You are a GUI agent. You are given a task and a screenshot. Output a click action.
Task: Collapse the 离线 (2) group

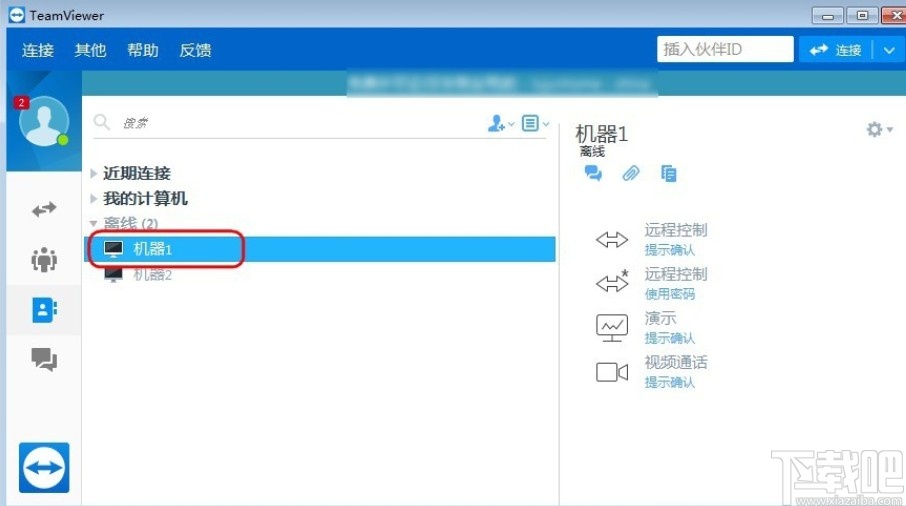click(x=93, y=223)
